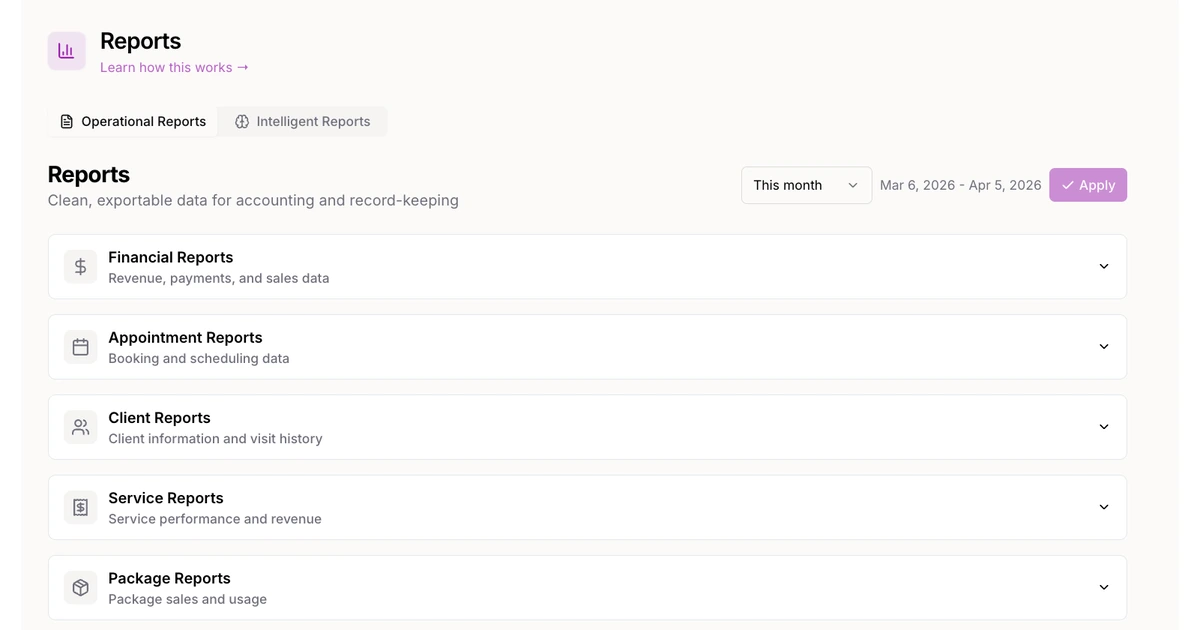Screen dimensions: 1200x630
Task: Click the box Package Reports icon
Action: coord(81,587)
